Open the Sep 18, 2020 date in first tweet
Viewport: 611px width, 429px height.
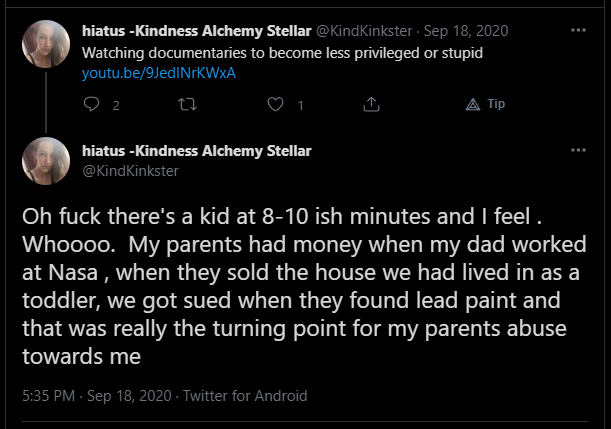(466, 31)
